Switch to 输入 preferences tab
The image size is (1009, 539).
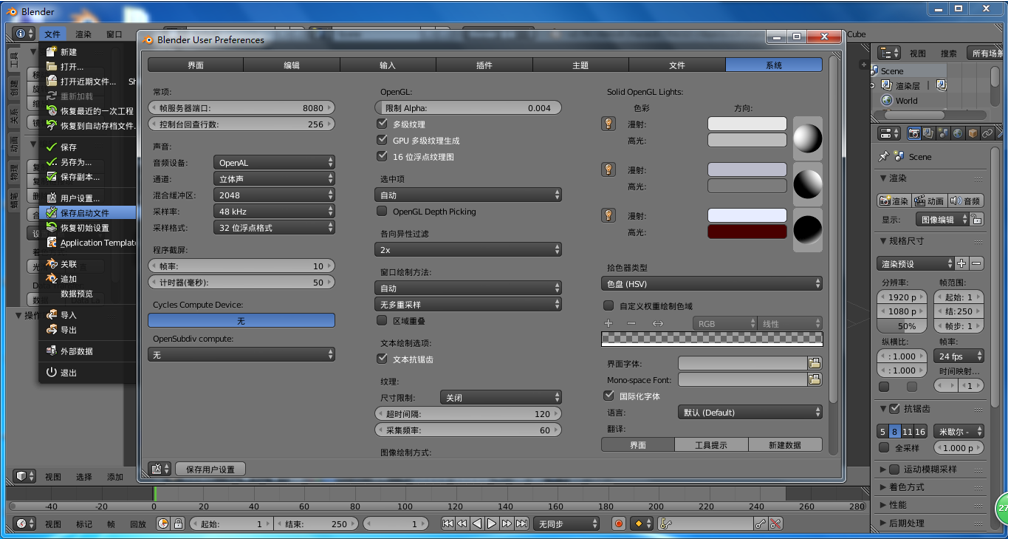388,65
